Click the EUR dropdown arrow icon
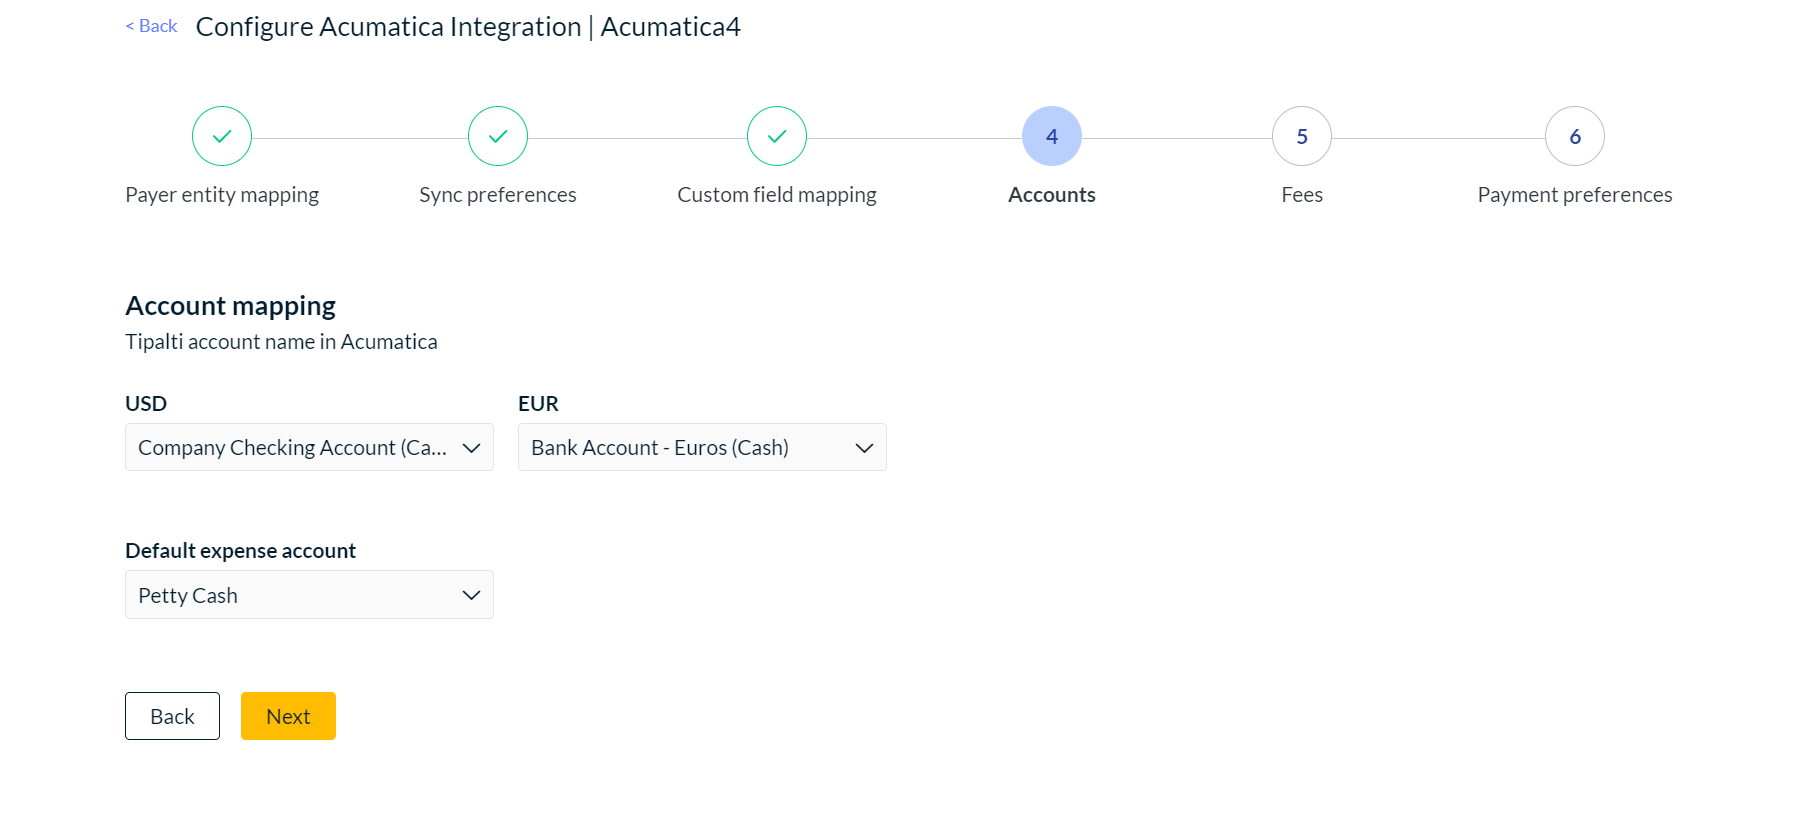1799x819 pixels. [x=864, y=447]
